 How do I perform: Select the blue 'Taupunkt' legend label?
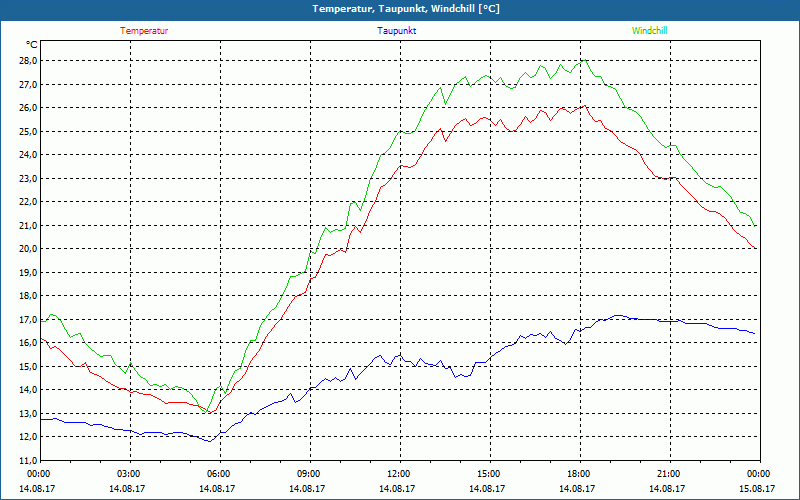[x=396, y=31]
